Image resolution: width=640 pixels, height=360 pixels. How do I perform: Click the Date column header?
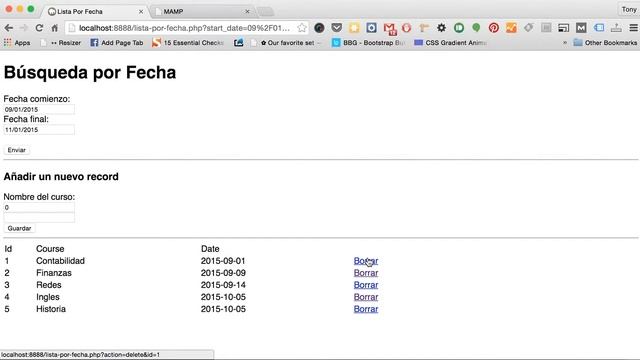(x=210, y=249)
